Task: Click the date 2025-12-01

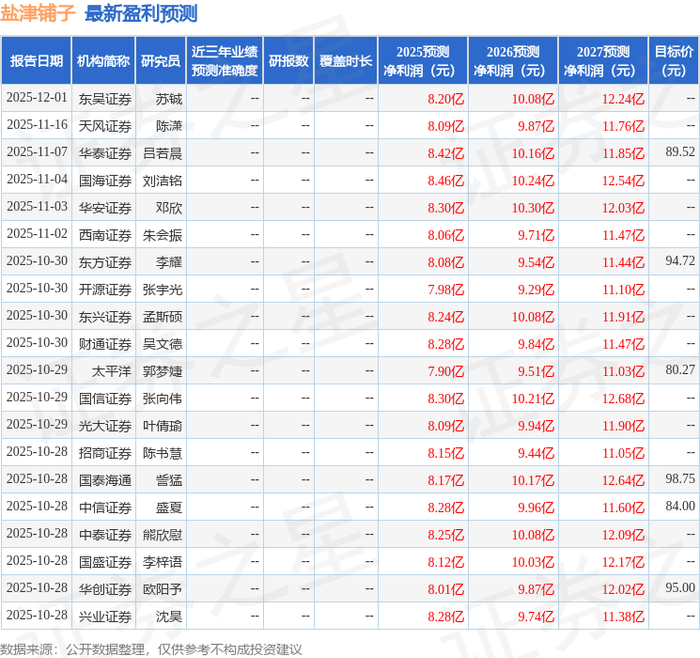Action: 37,97
